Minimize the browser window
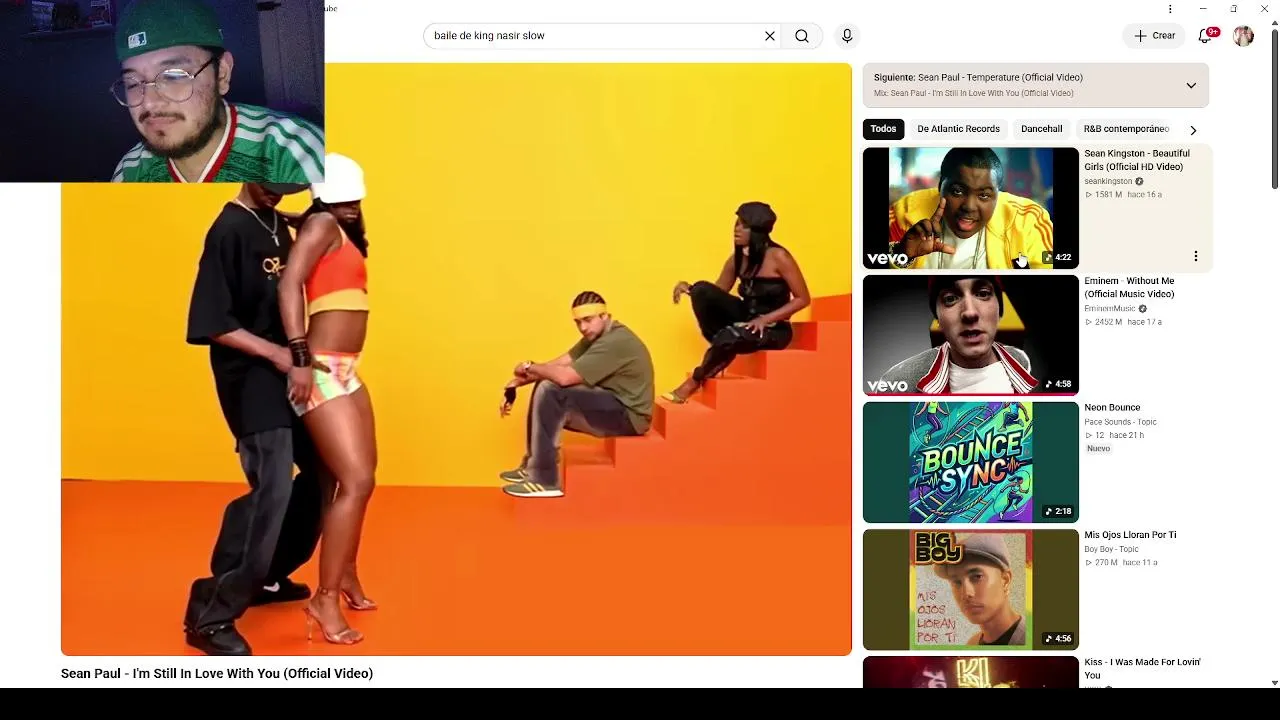 click(1203, 9)
